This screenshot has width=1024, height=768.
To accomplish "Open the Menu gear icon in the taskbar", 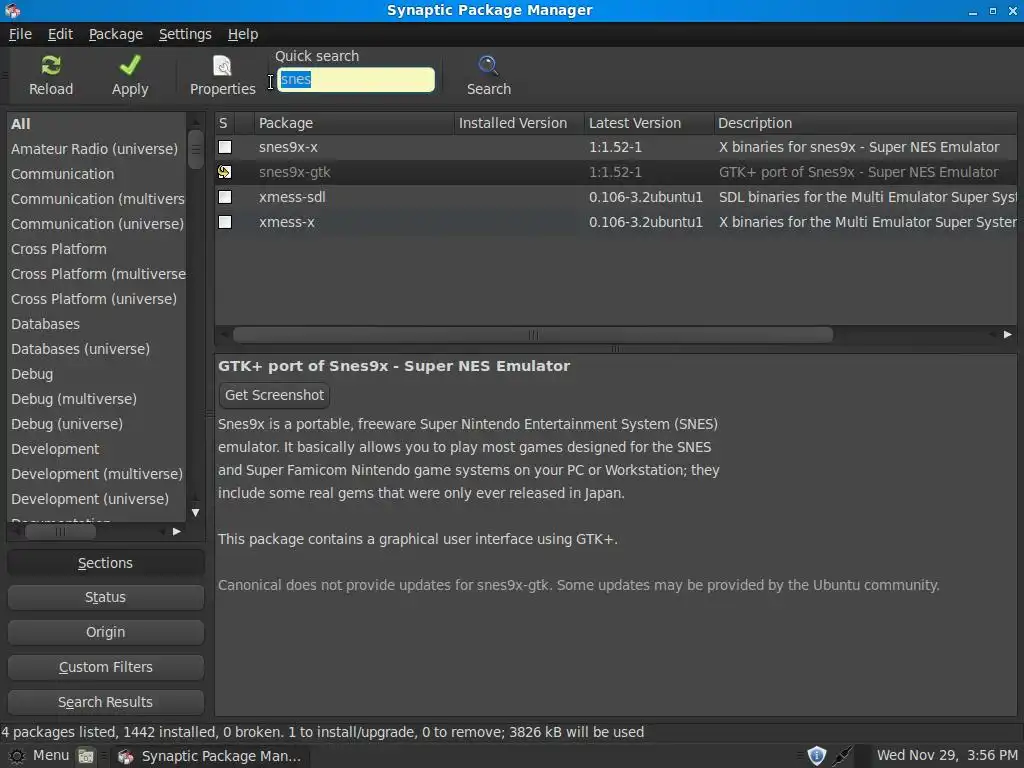I will click(x=16, y=756).
